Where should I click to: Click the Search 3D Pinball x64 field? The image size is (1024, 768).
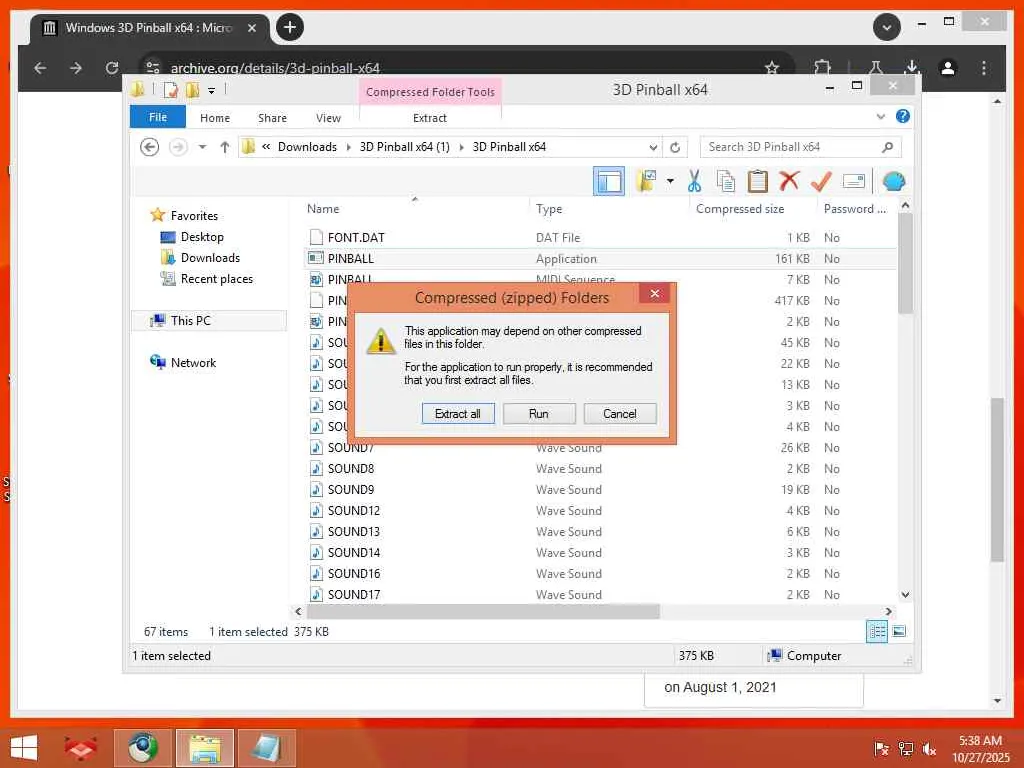[800, 147]
